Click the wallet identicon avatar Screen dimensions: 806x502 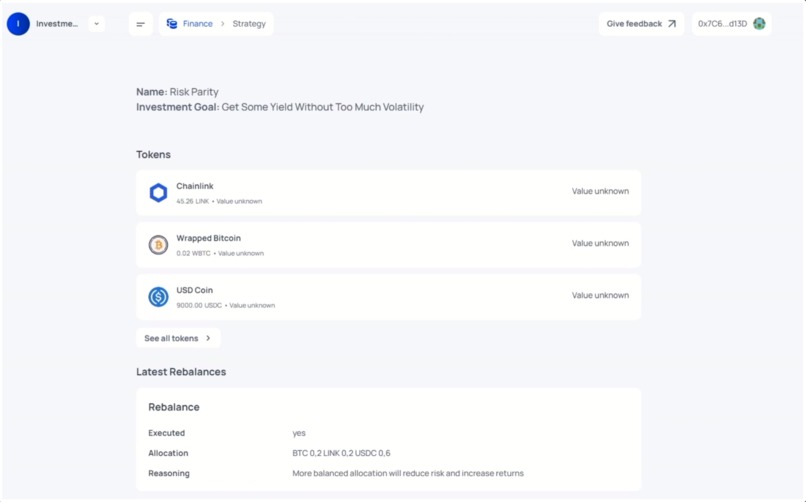tap(759, 24)
